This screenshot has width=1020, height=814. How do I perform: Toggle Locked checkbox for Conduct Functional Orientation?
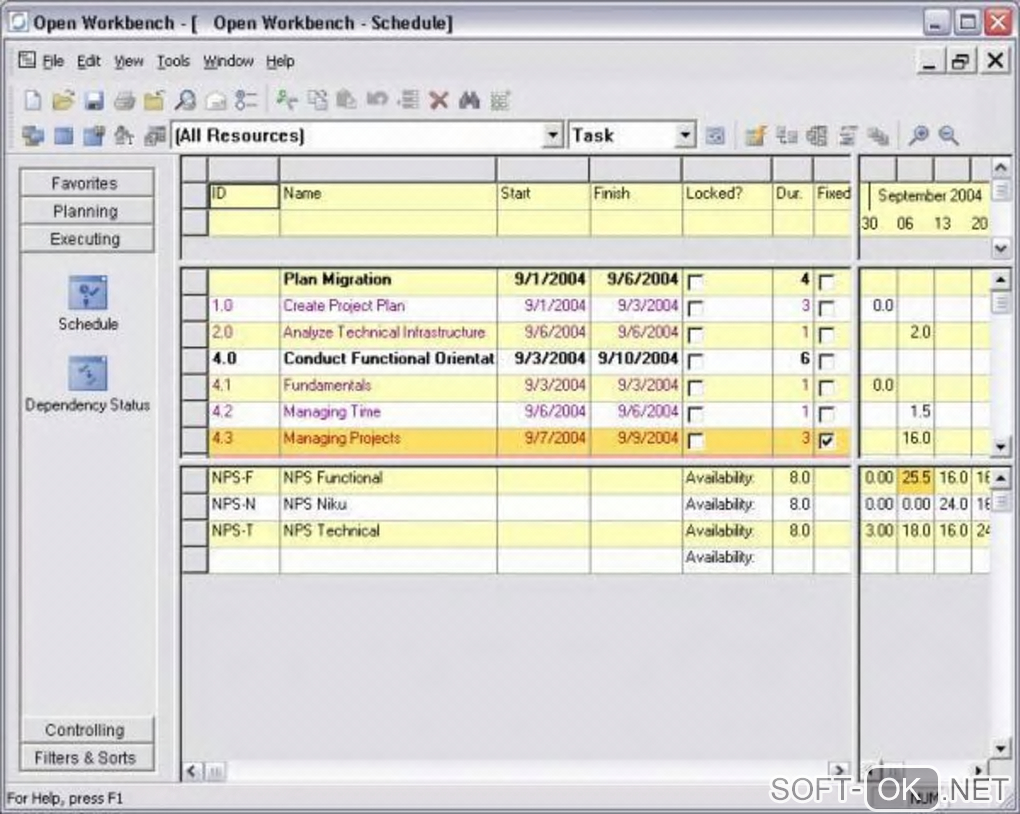pyautogui.click(x=695, y=361)
